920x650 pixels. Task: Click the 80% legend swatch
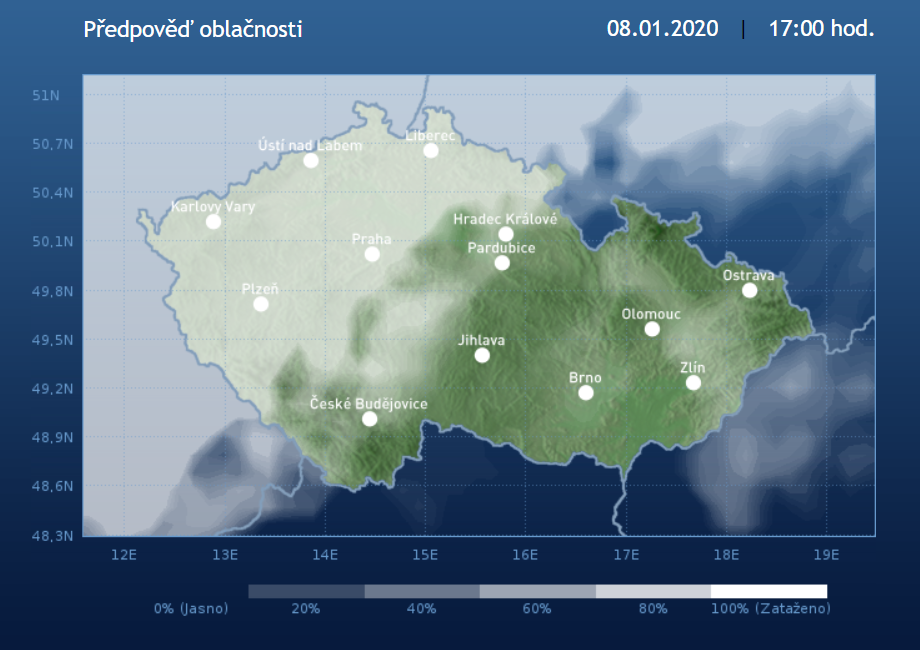pos(653,591)
